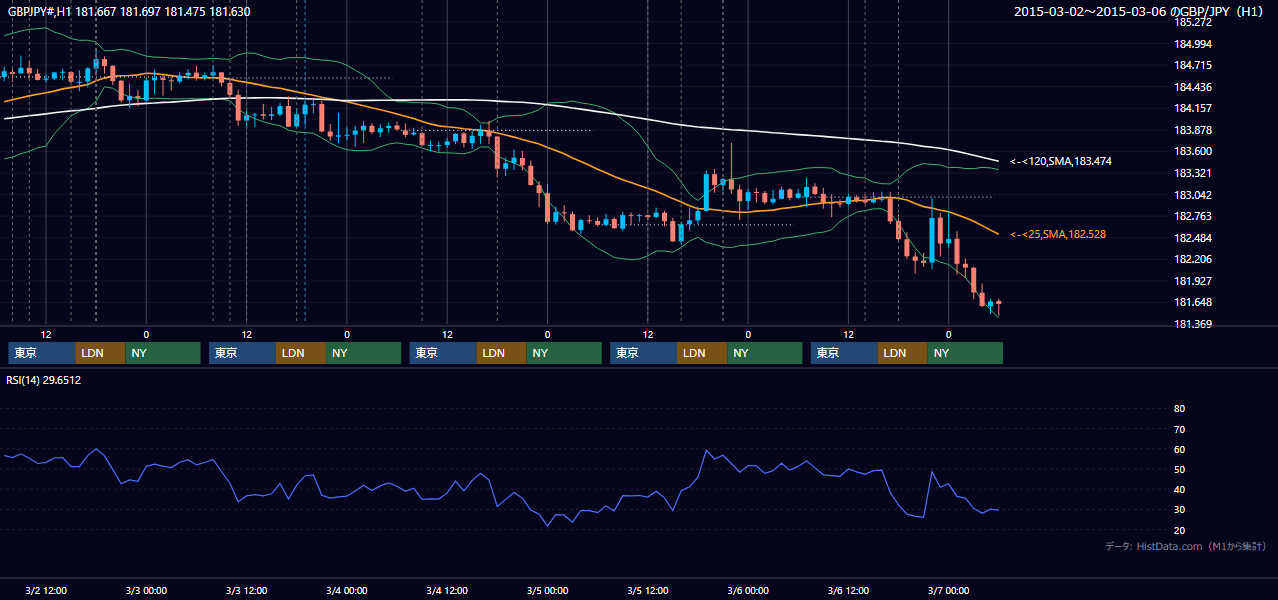Click the 3/4 12:00 date axis label
Screen dimensions: 1278x600
click(447, 590)
